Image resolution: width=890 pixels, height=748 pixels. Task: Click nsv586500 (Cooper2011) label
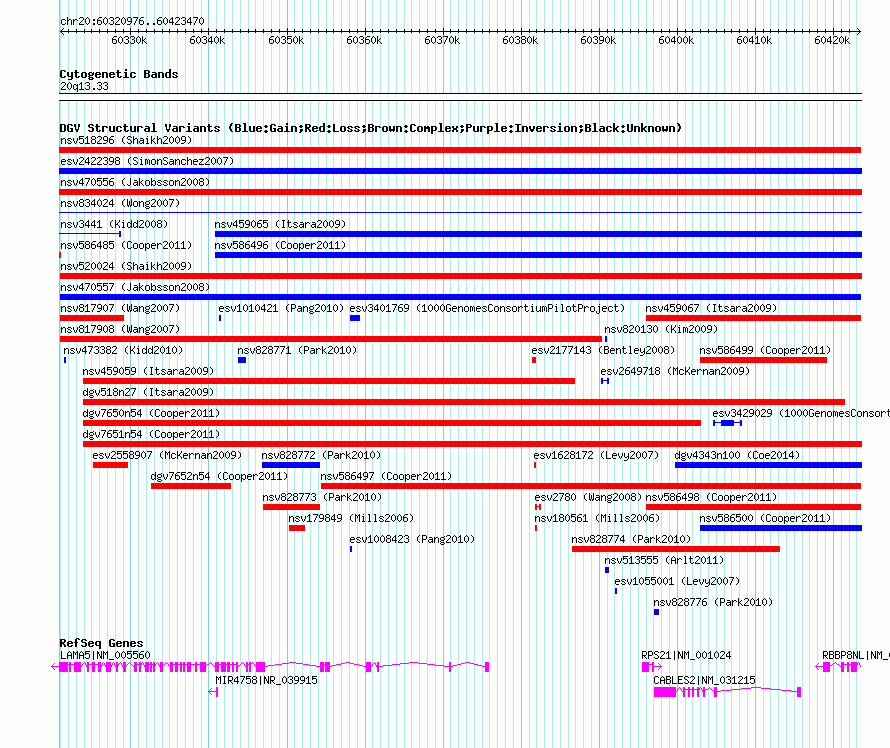765,518
